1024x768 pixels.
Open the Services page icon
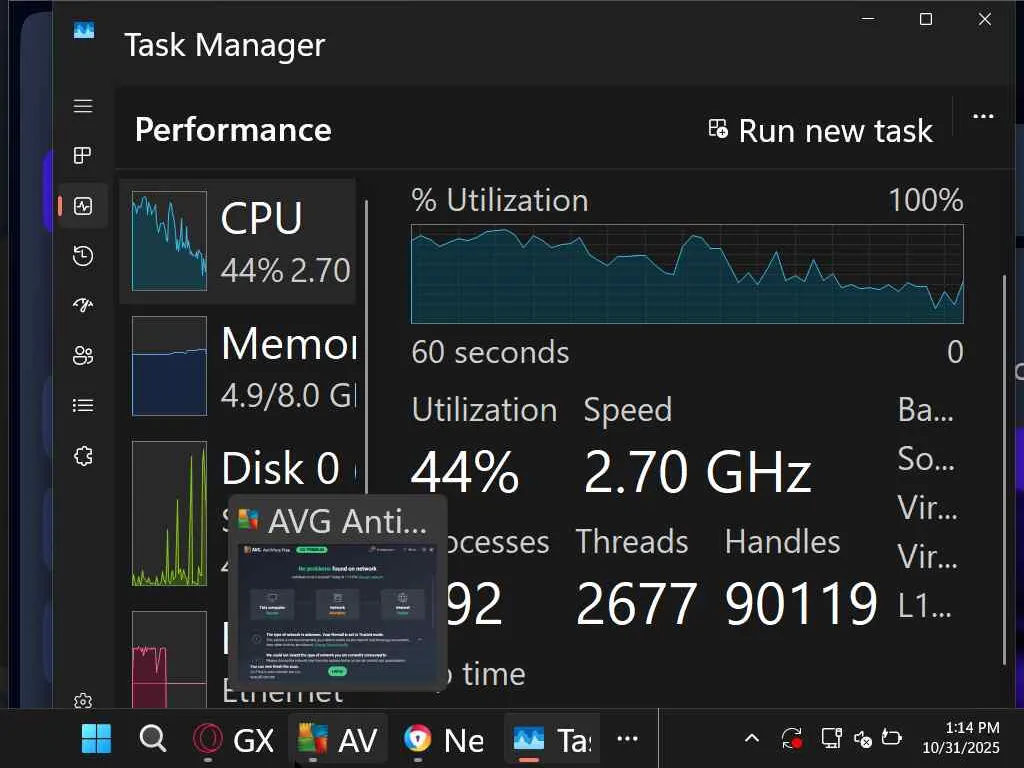83,456
